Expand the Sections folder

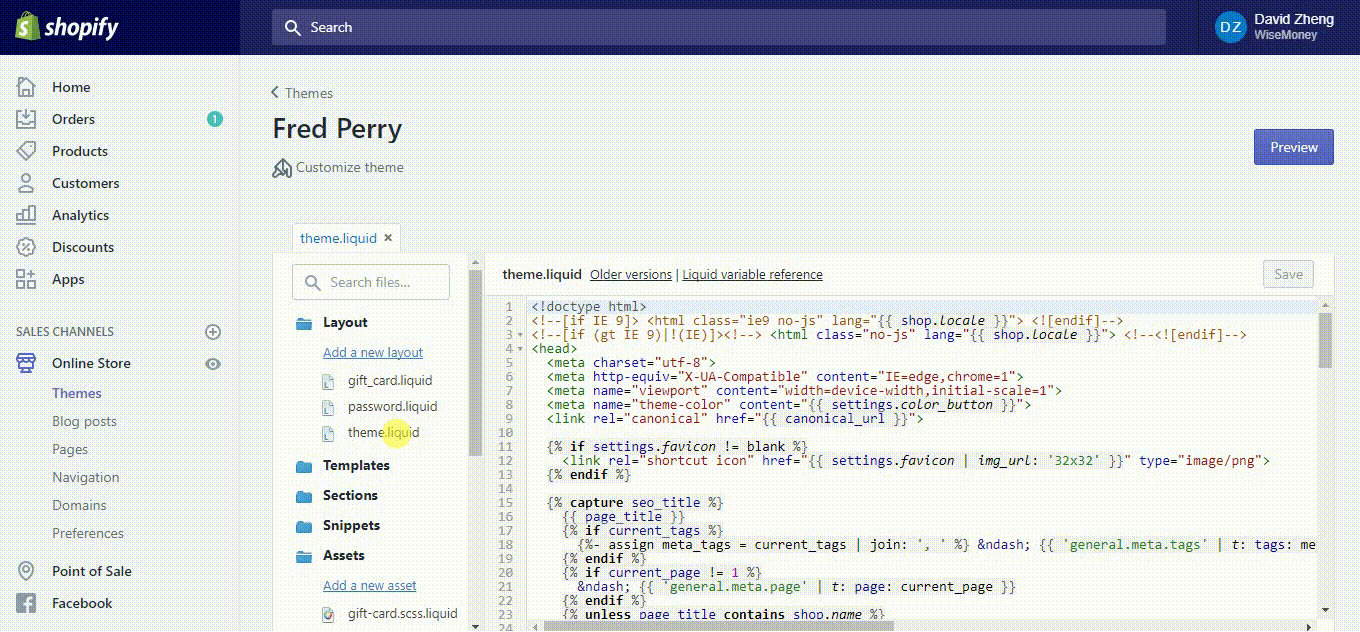[x=305, y=496]
